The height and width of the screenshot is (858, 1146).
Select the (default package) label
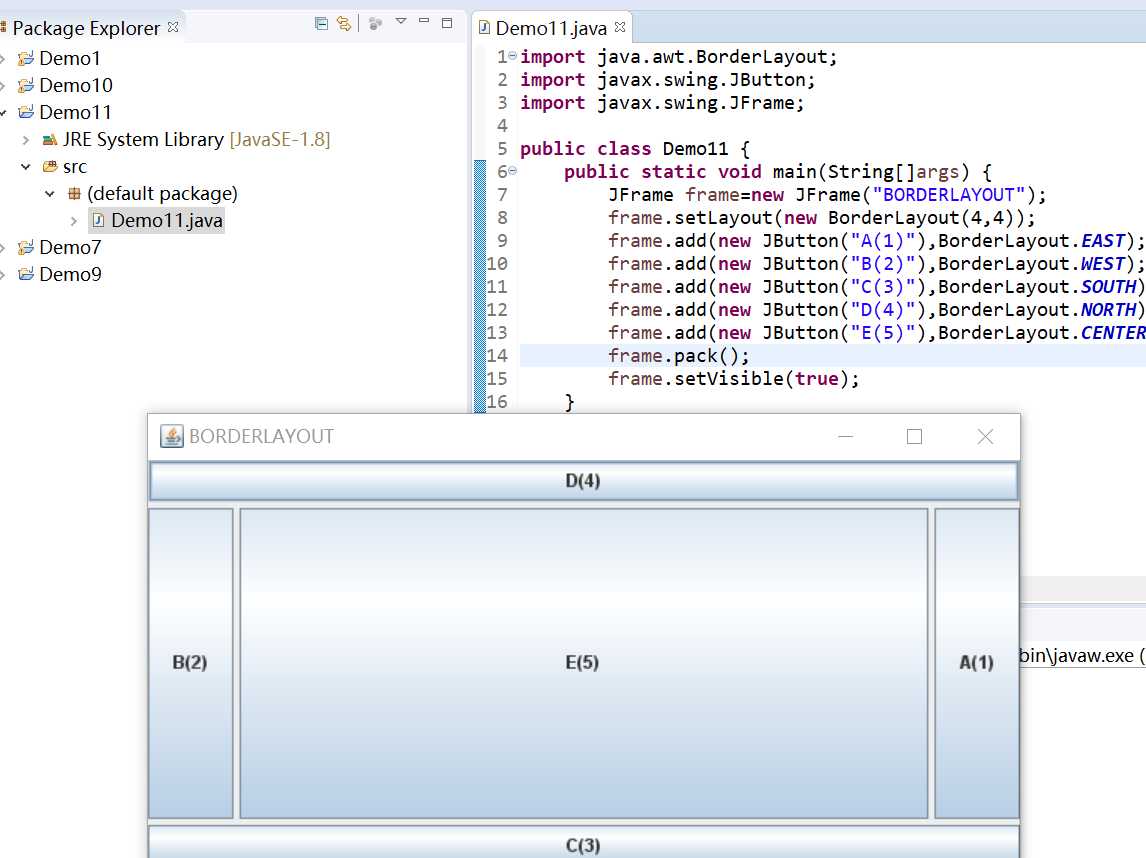(162, 193)
